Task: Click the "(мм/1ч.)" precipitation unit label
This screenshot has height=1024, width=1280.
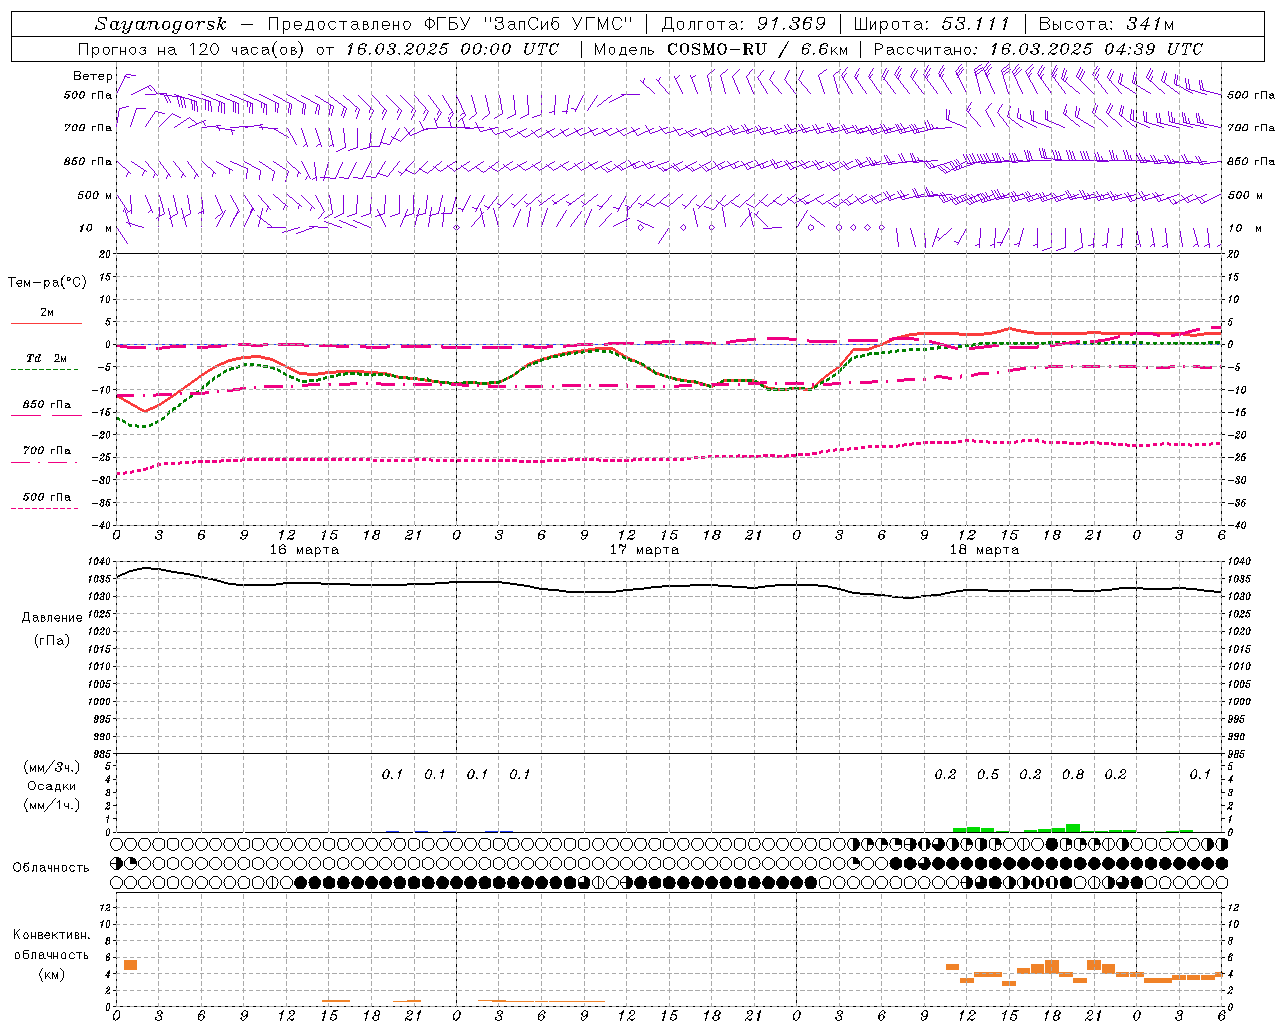Action: pyautogui.click(x=52, y=805)
